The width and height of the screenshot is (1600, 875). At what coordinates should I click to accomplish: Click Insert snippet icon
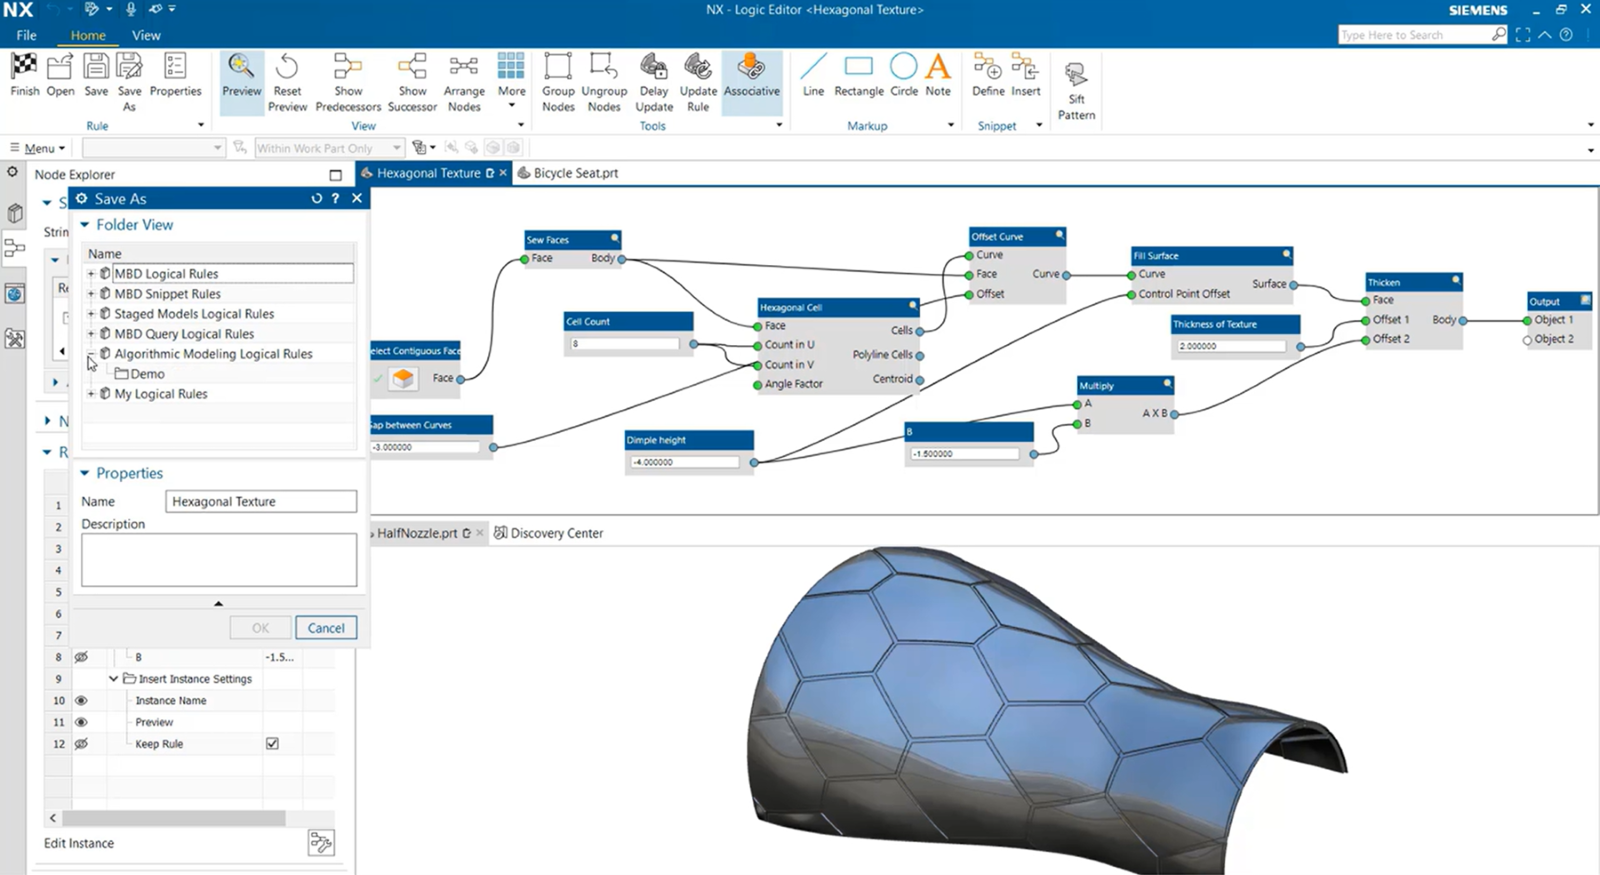[1025, 67]
